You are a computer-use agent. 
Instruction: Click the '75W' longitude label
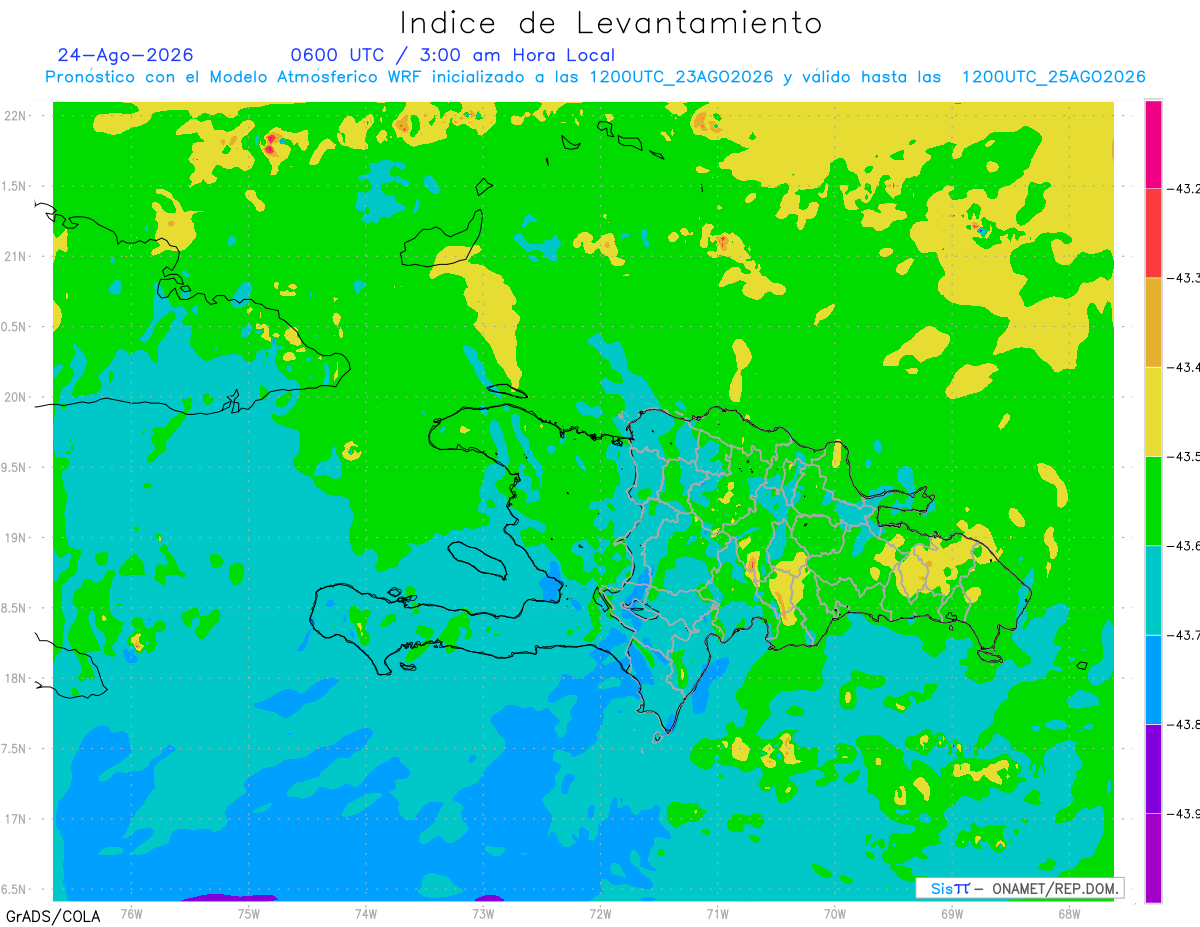[249, 913]
